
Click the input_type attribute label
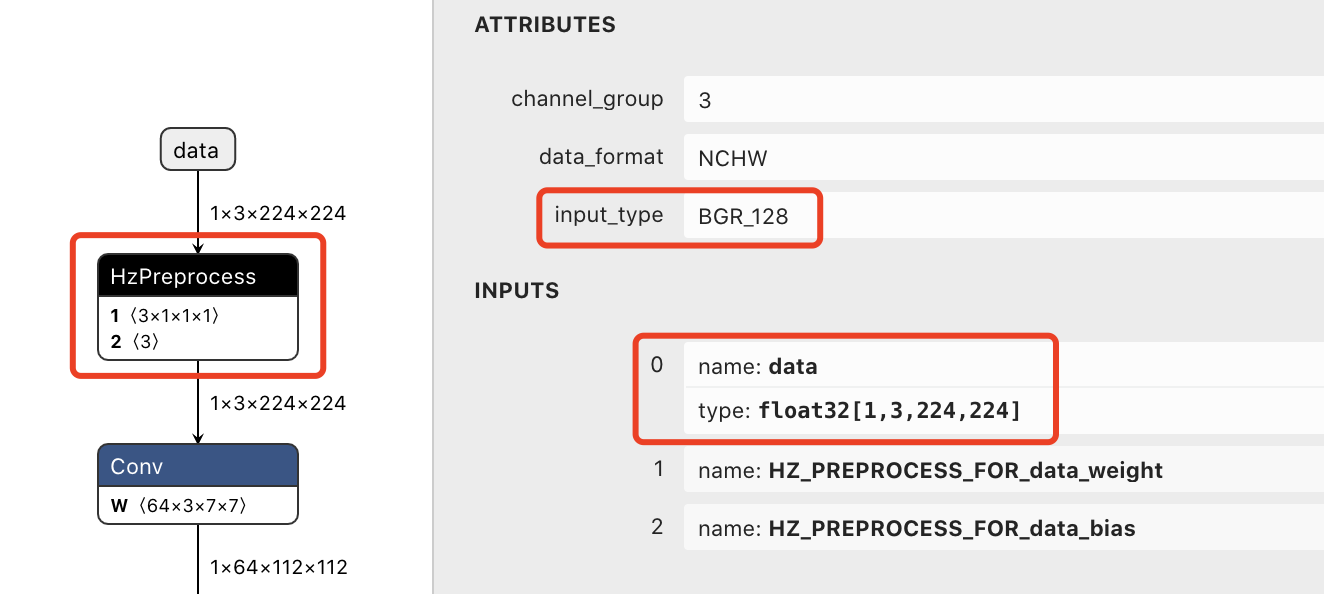click(609, 214)
